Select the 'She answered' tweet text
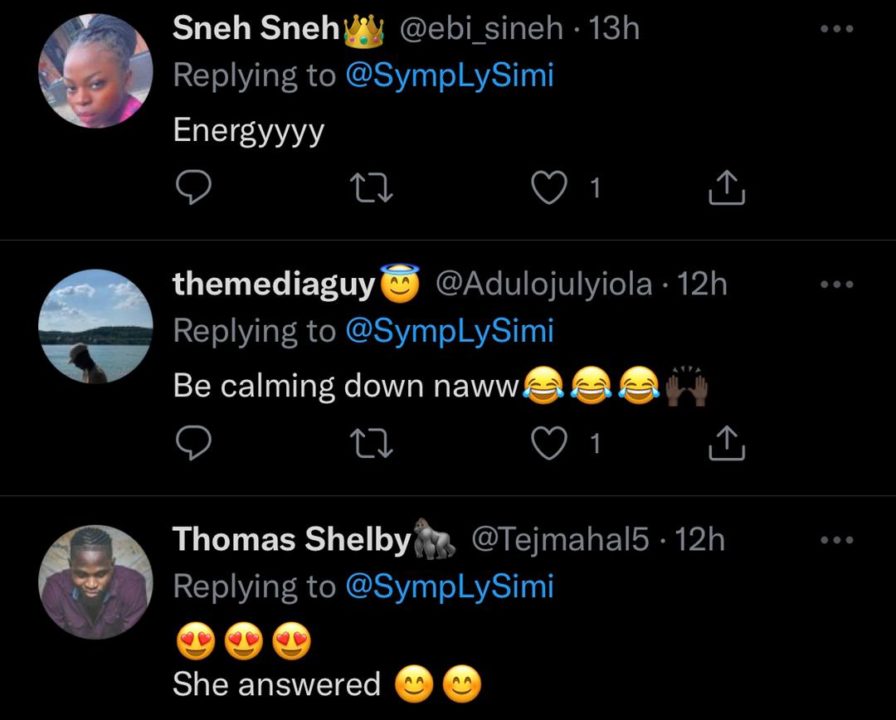The image size is (896, 720). [275, 684]
